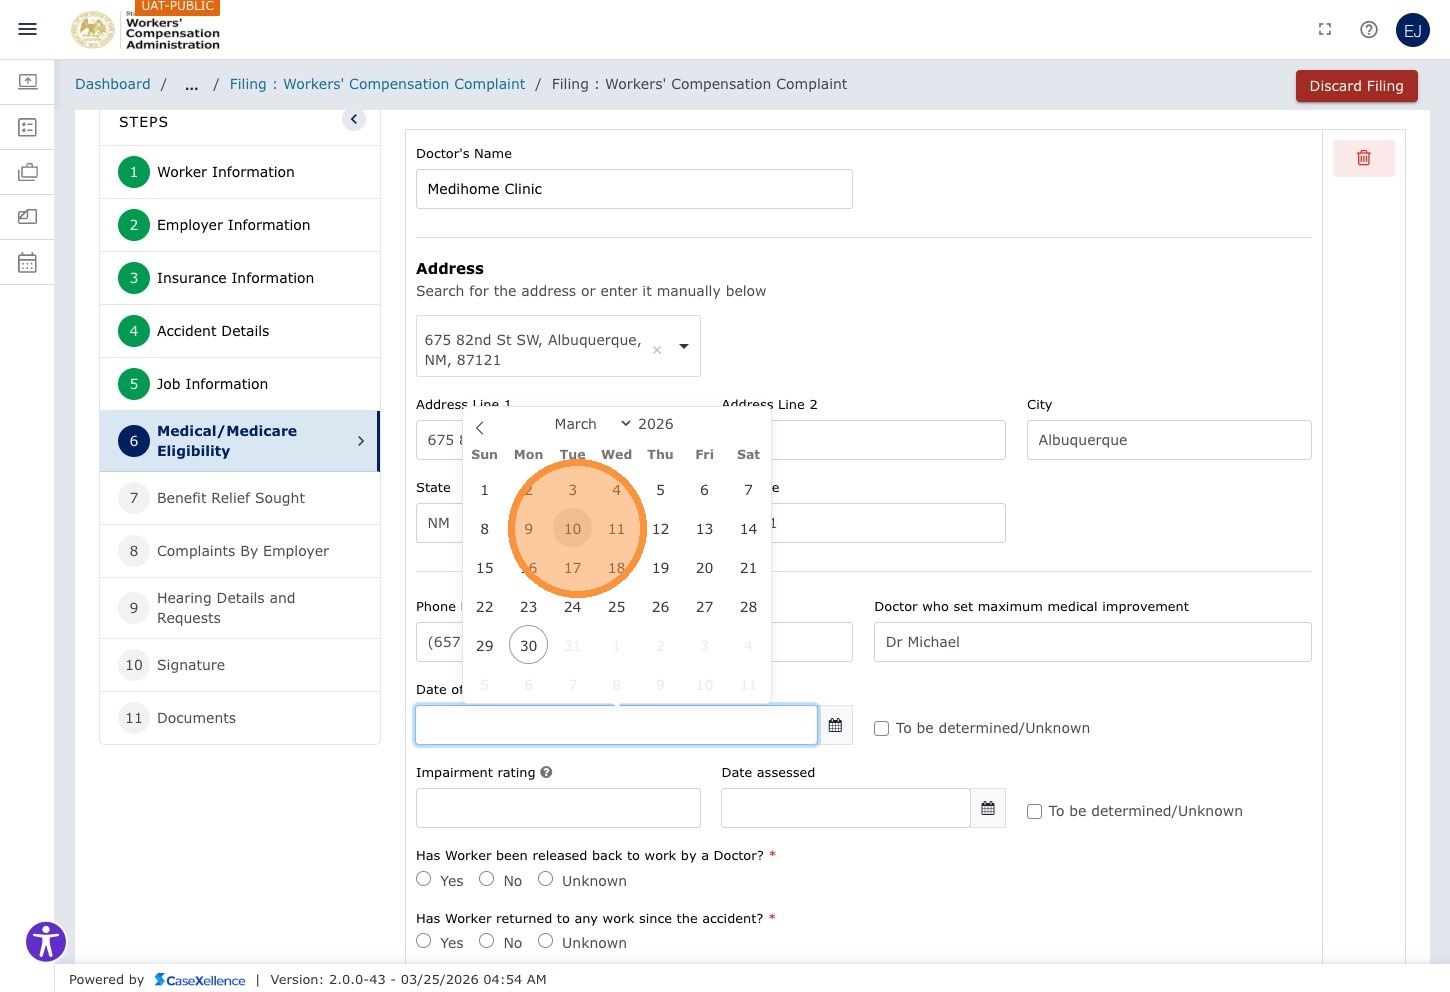
Task: Select No for released back to work
Action: click(x=487, y=879)
